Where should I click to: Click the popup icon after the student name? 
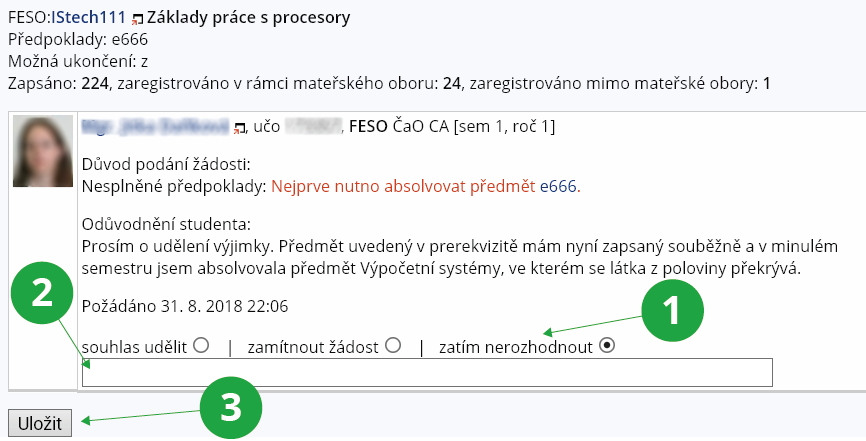(240, 128)
